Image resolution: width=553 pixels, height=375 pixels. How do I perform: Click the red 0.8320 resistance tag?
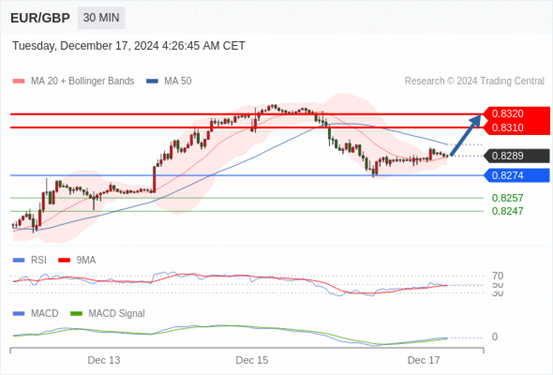tap(516, 114)
